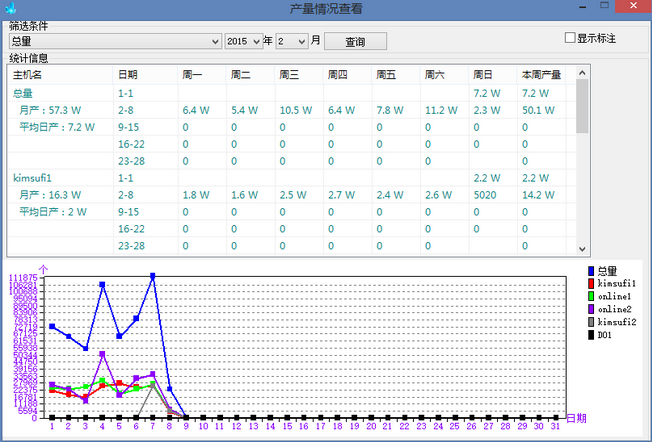Click the blue 总量 legend swatch

[x=592, y=271]
